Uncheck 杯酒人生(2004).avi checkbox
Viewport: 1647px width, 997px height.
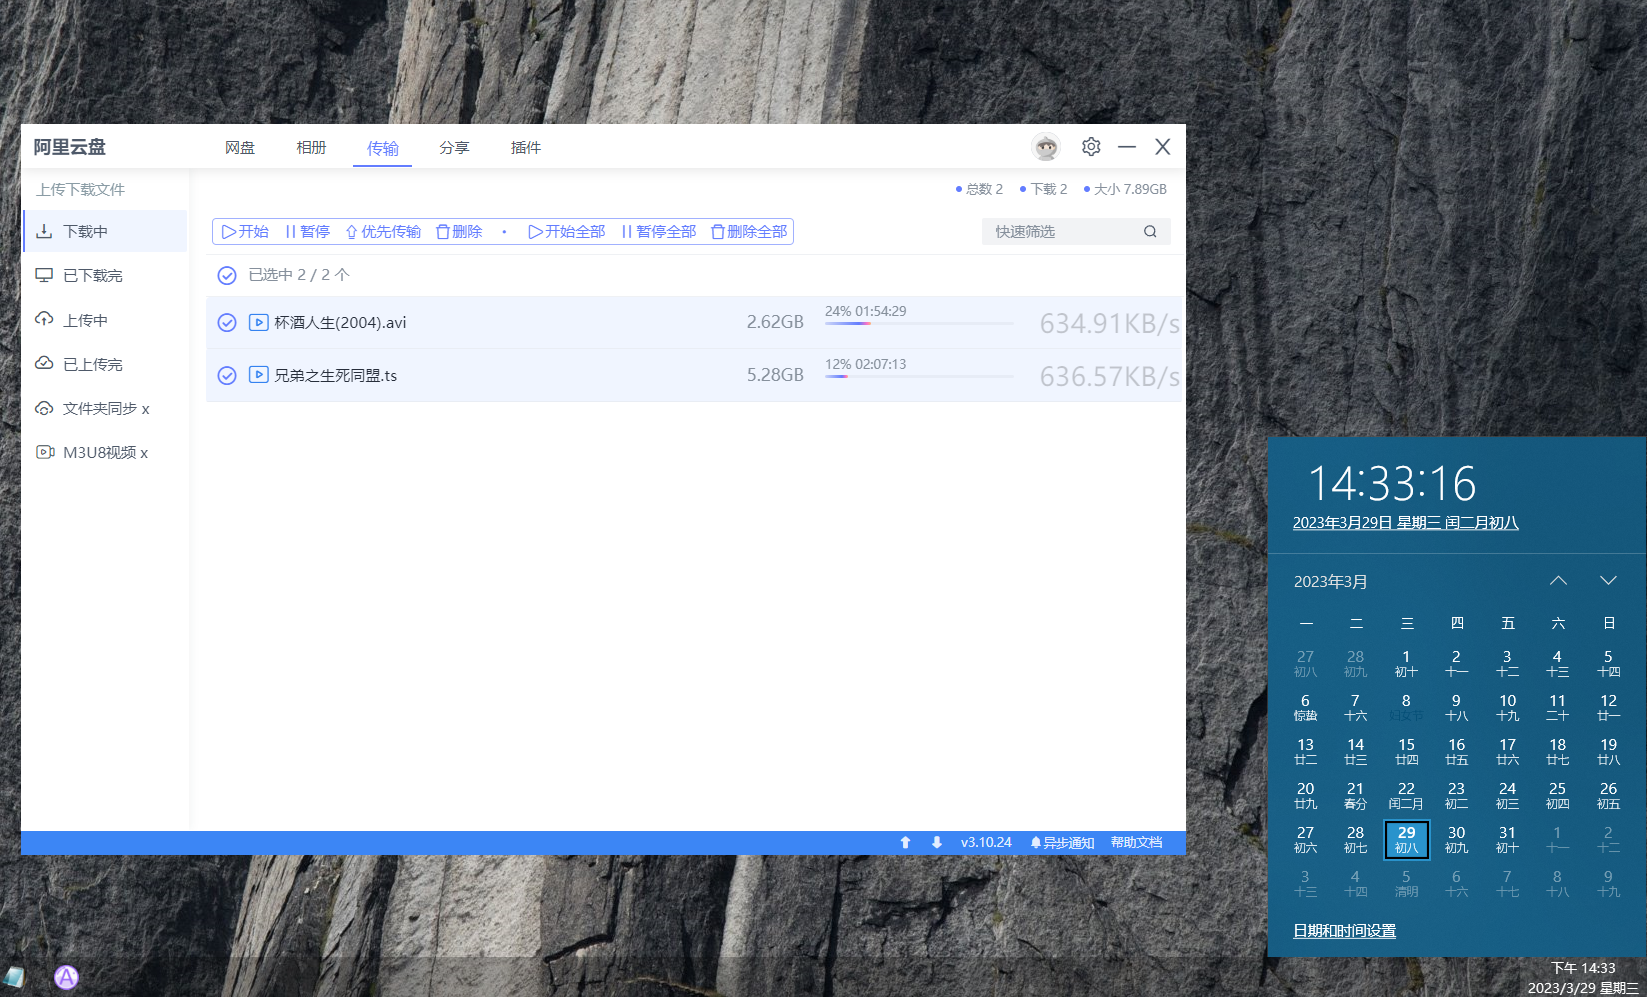(227, 323)
